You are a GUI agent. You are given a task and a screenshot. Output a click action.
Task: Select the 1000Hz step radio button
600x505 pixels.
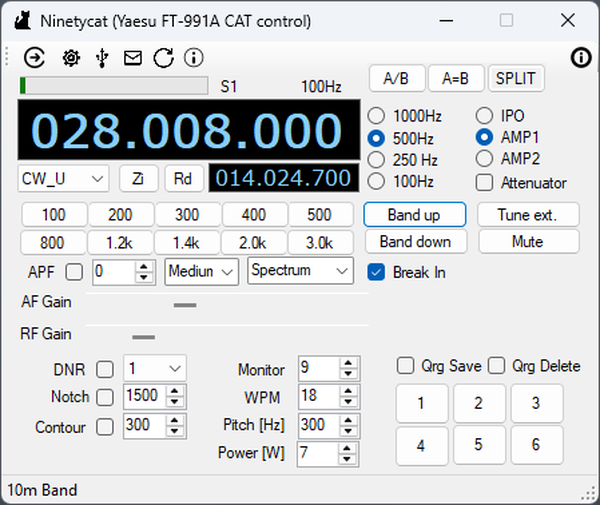pyautogui.click(x=376, y=116)
